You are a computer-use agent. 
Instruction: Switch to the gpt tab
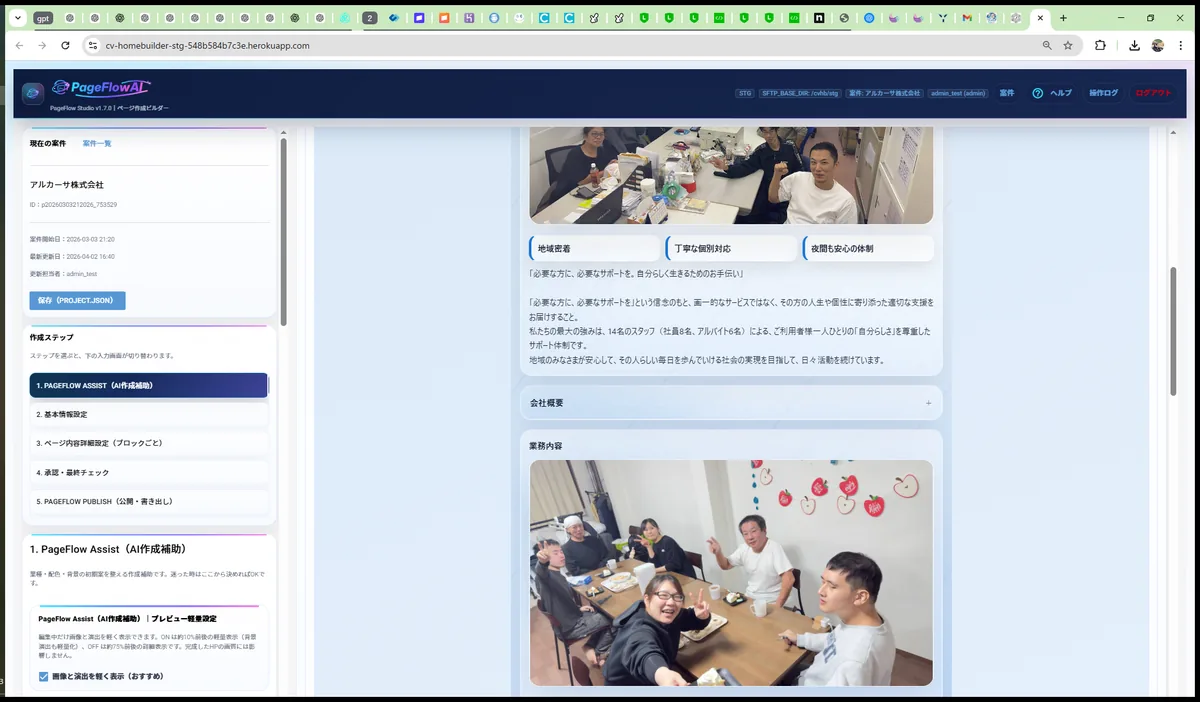[x=43, y=18]
